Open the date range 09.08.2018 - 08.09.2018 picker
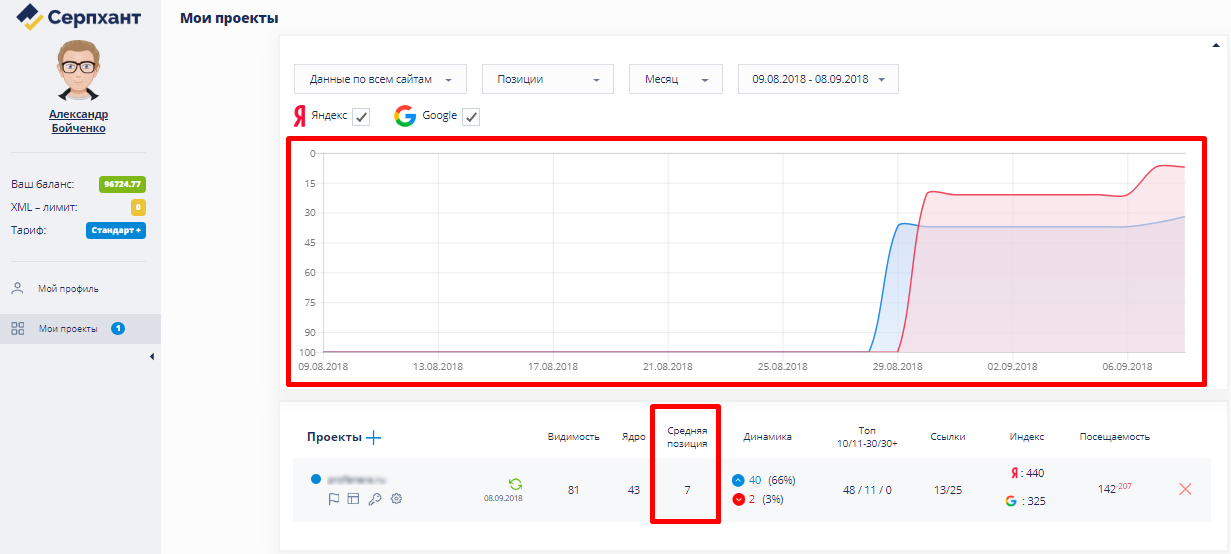1231x554 pixels. pyautogui.click(x=817, y=79)
